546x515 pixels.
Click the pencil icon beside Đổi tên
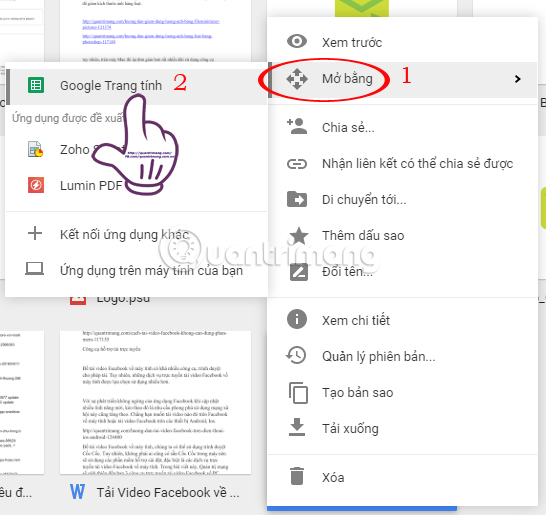coord(299,272)
